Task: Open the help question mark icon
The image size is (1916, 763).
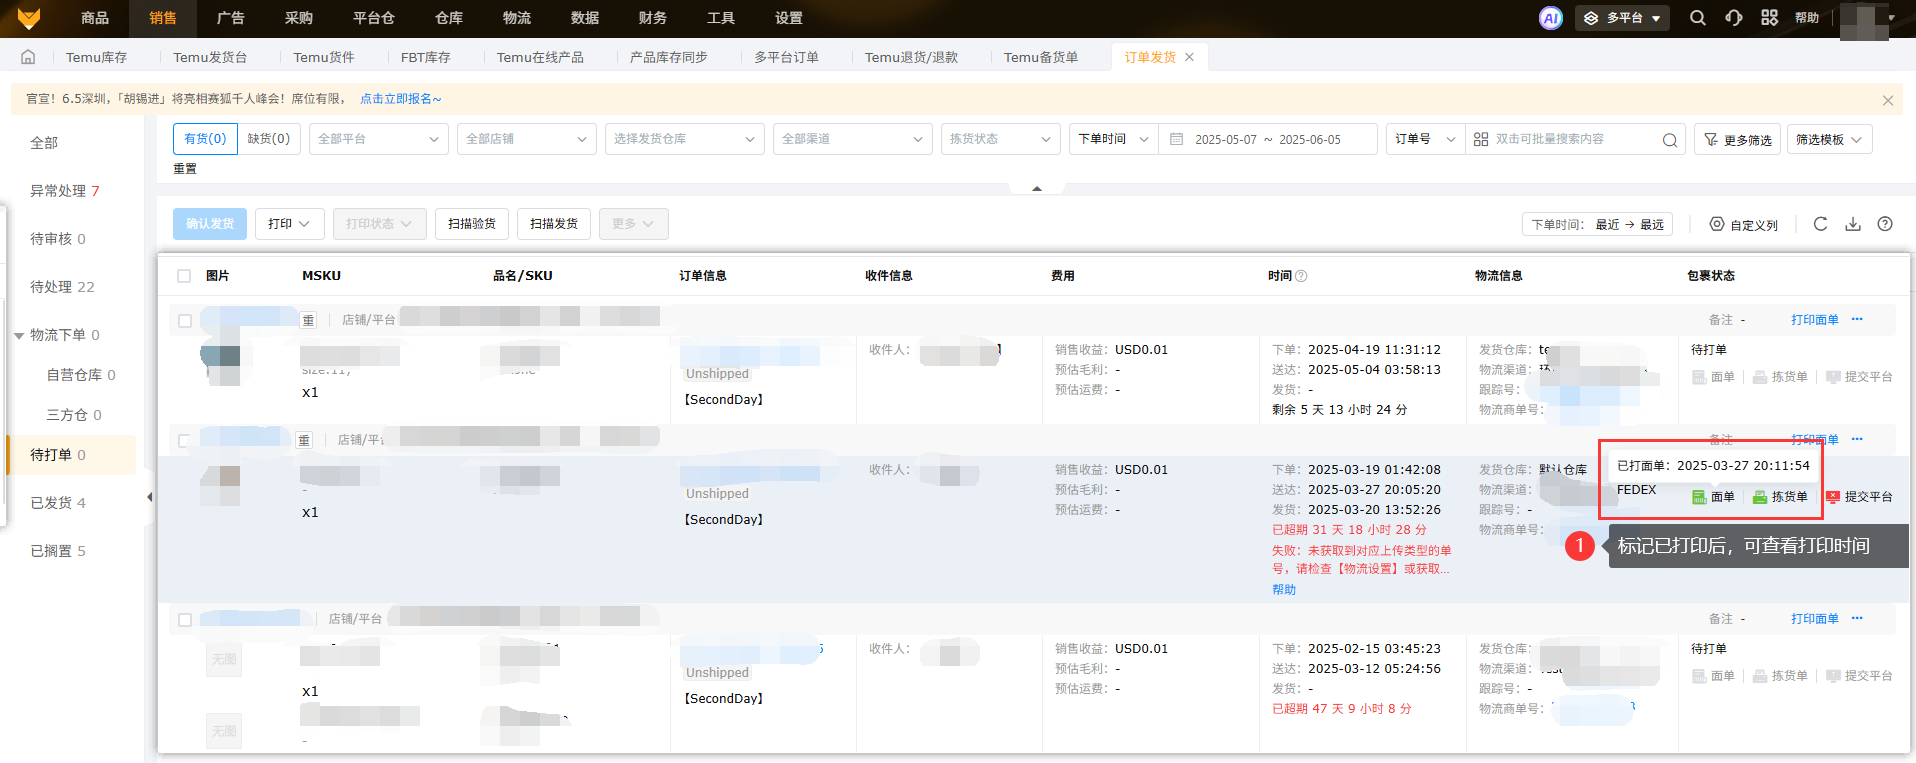Action: click(1884, 224)
